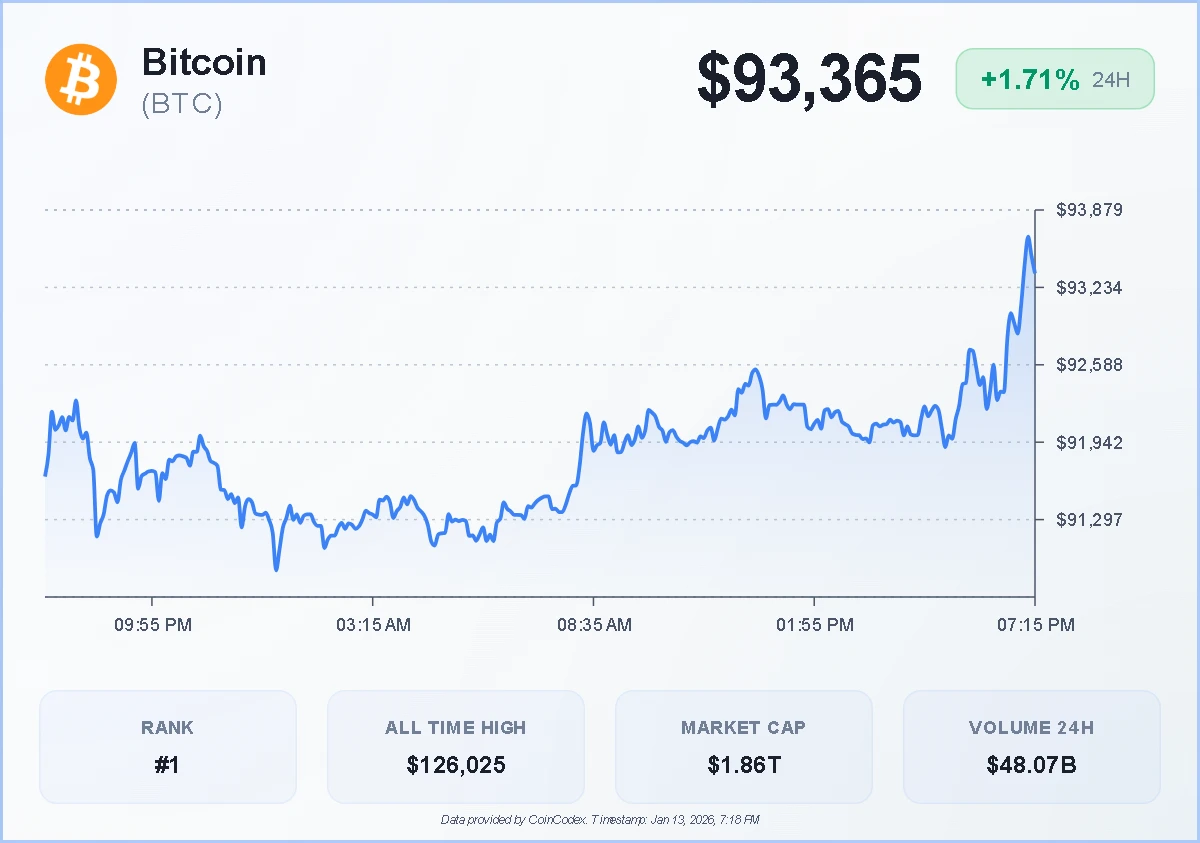
Task: Click the 07:15 PM time axis label
Action: point(1035,625)
